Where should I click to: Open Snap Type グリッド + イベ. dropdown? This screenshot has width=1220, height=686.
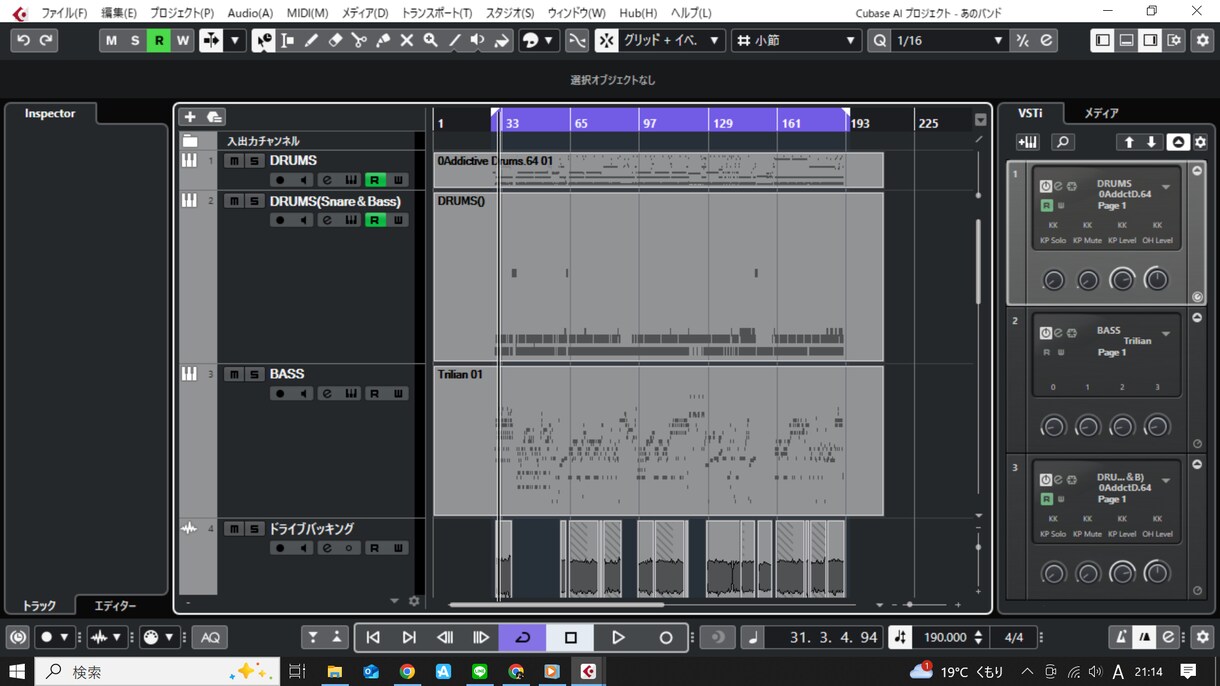672,40
